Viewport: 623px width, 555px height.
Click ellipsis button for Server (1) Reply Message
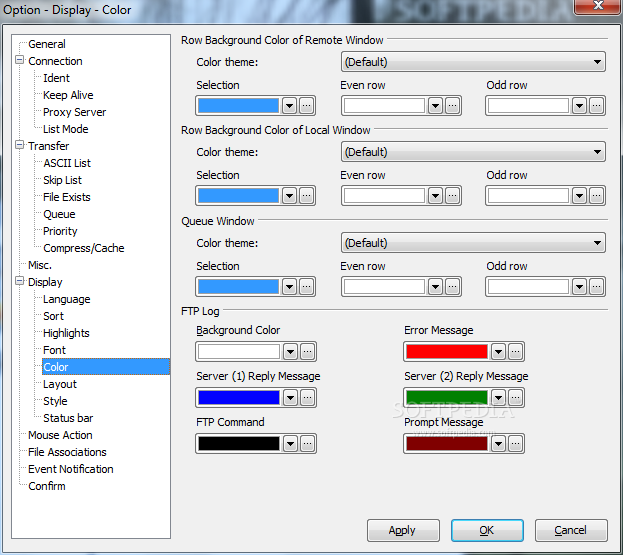(308, 397)
